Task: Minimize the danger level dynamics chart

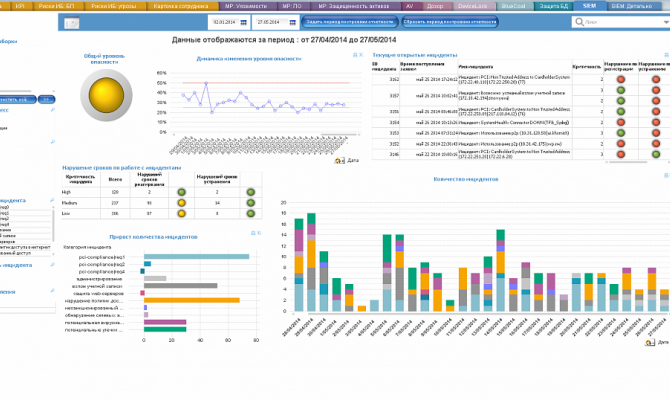Action: click(355, 55)
